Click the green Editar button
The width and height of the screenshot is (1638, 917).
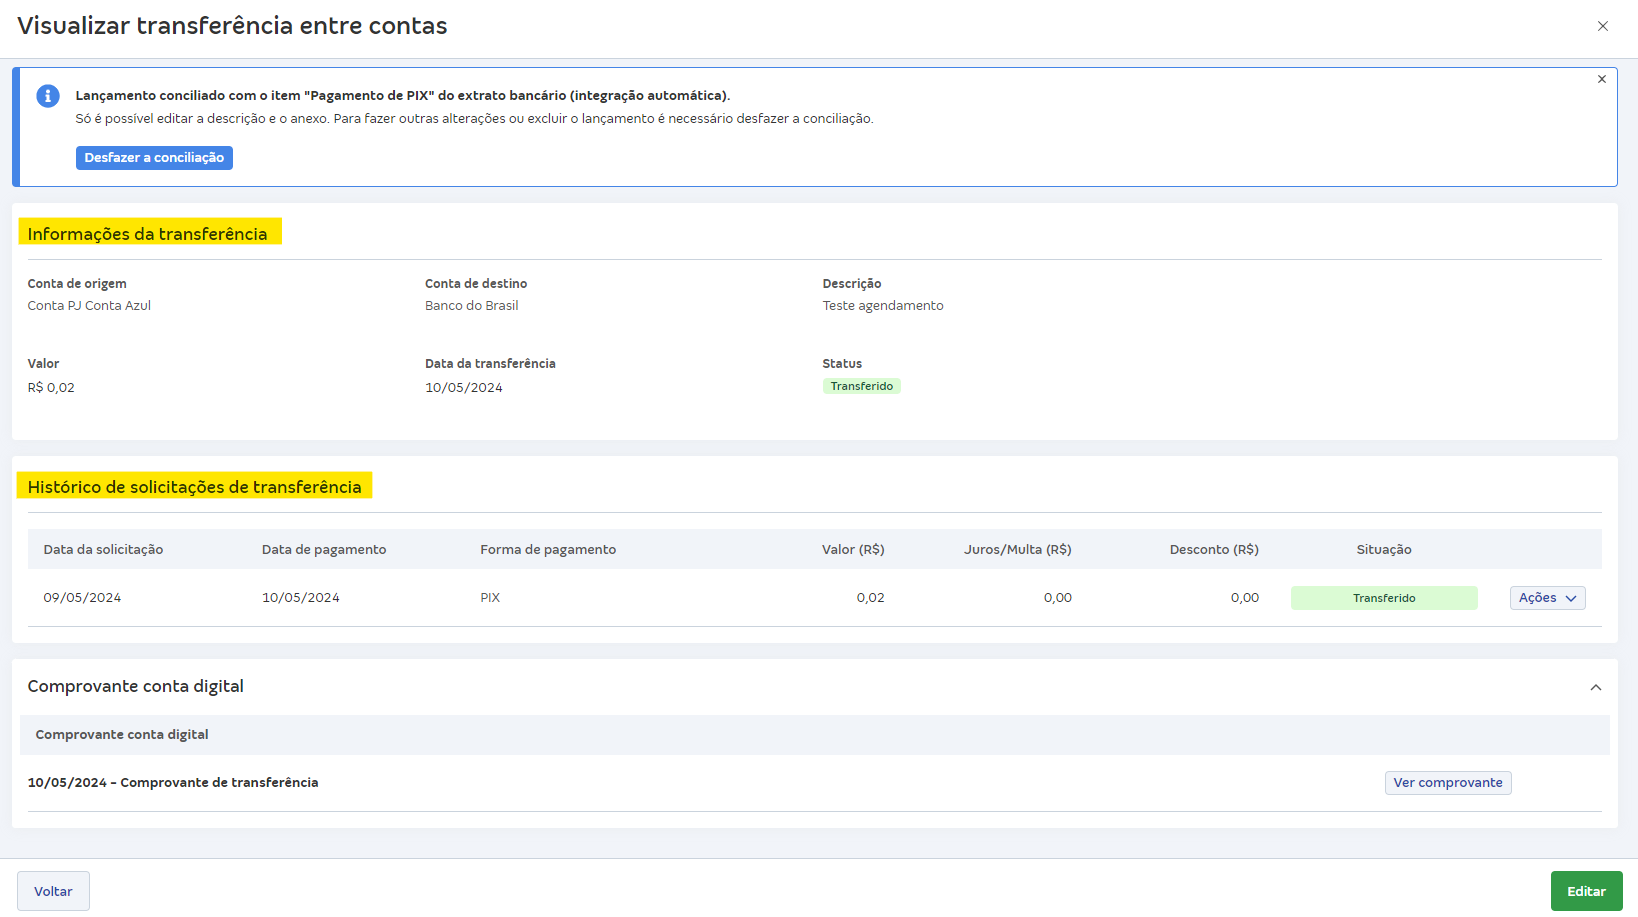(x=1585, y=891)
